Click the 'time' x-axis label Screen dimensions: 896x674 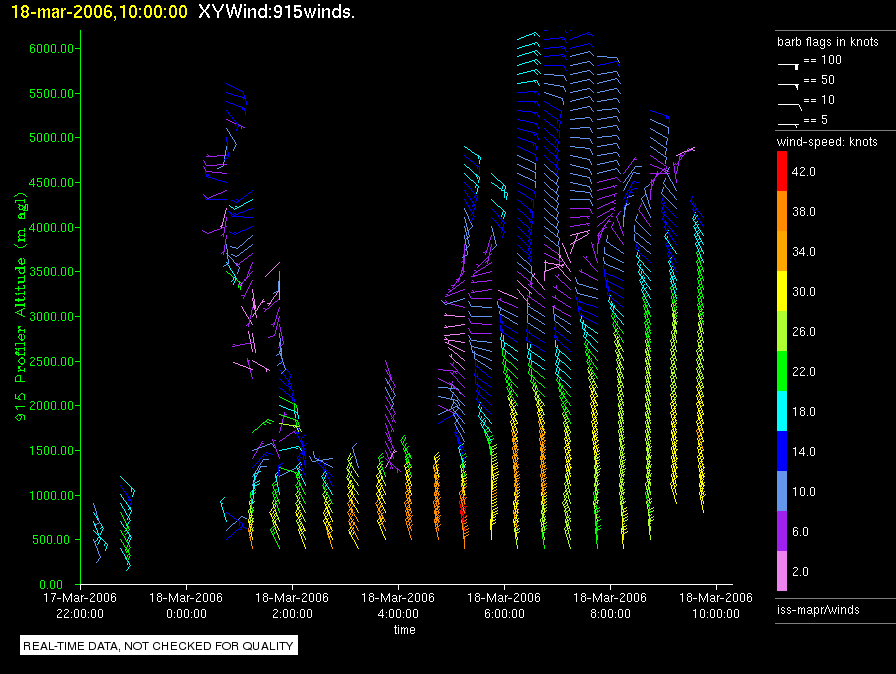click(404, 630)
